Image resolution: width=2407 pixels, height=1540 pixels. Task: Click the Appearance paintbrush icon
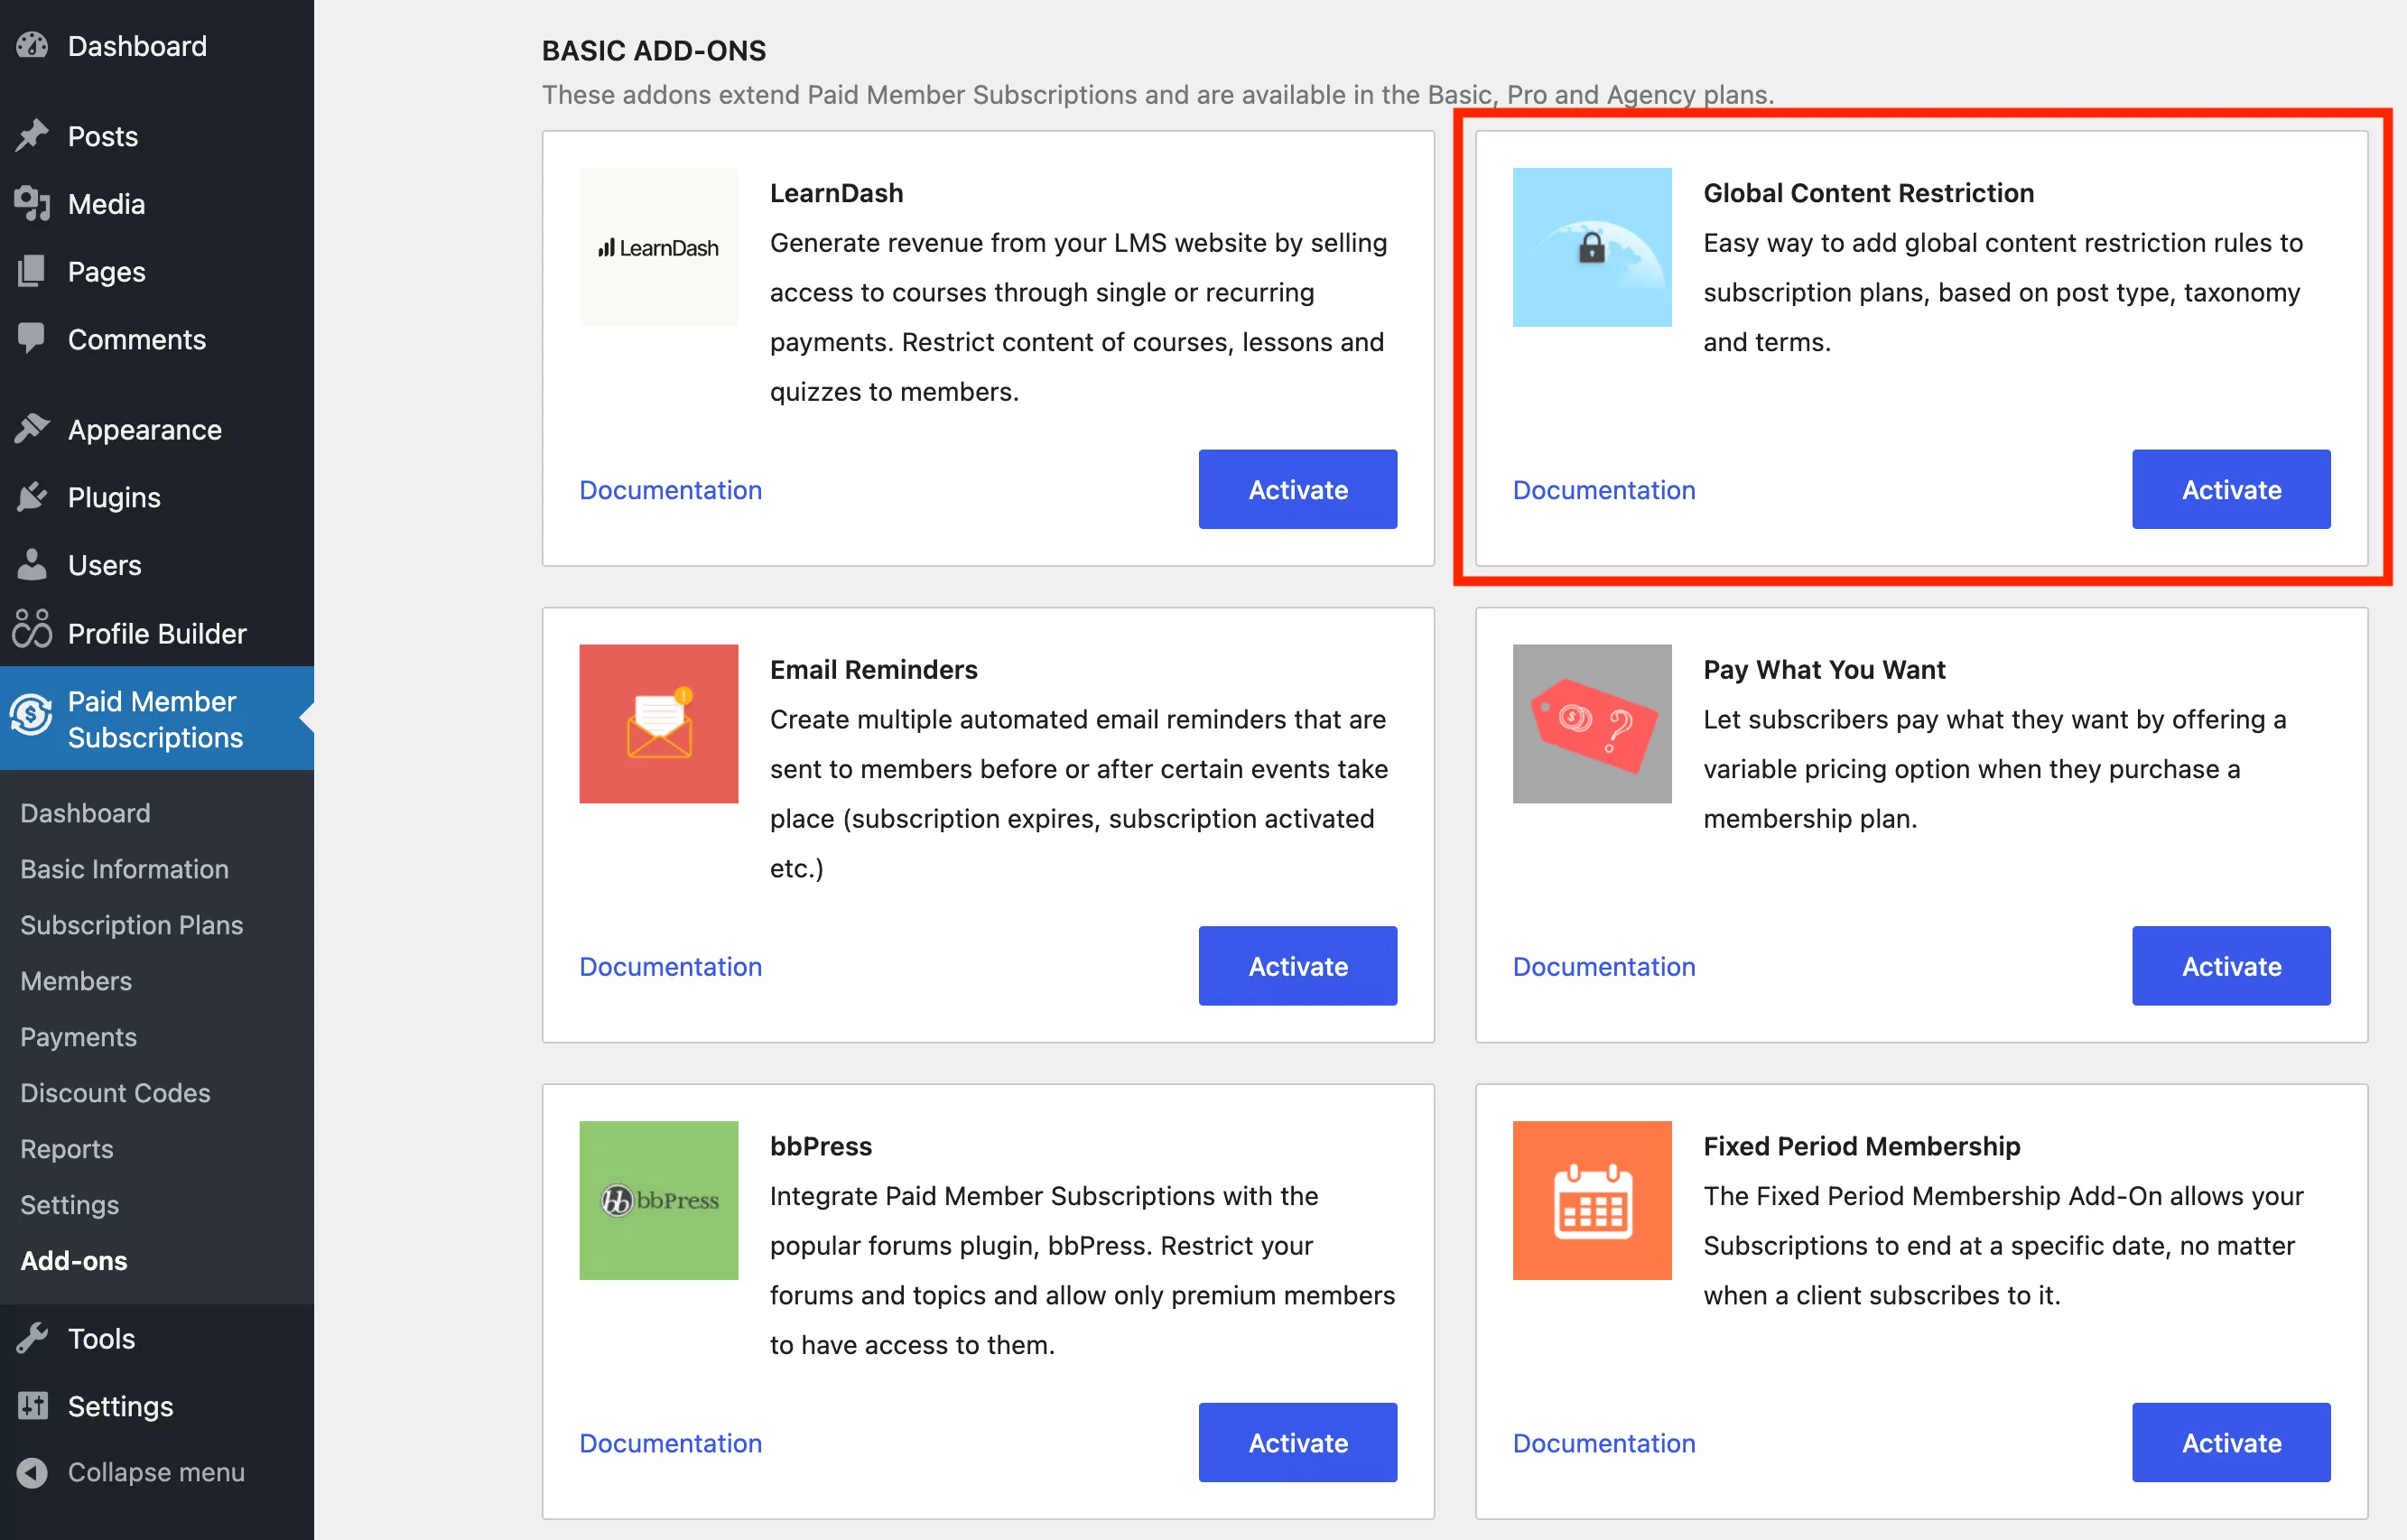click(x=32, y=429)
